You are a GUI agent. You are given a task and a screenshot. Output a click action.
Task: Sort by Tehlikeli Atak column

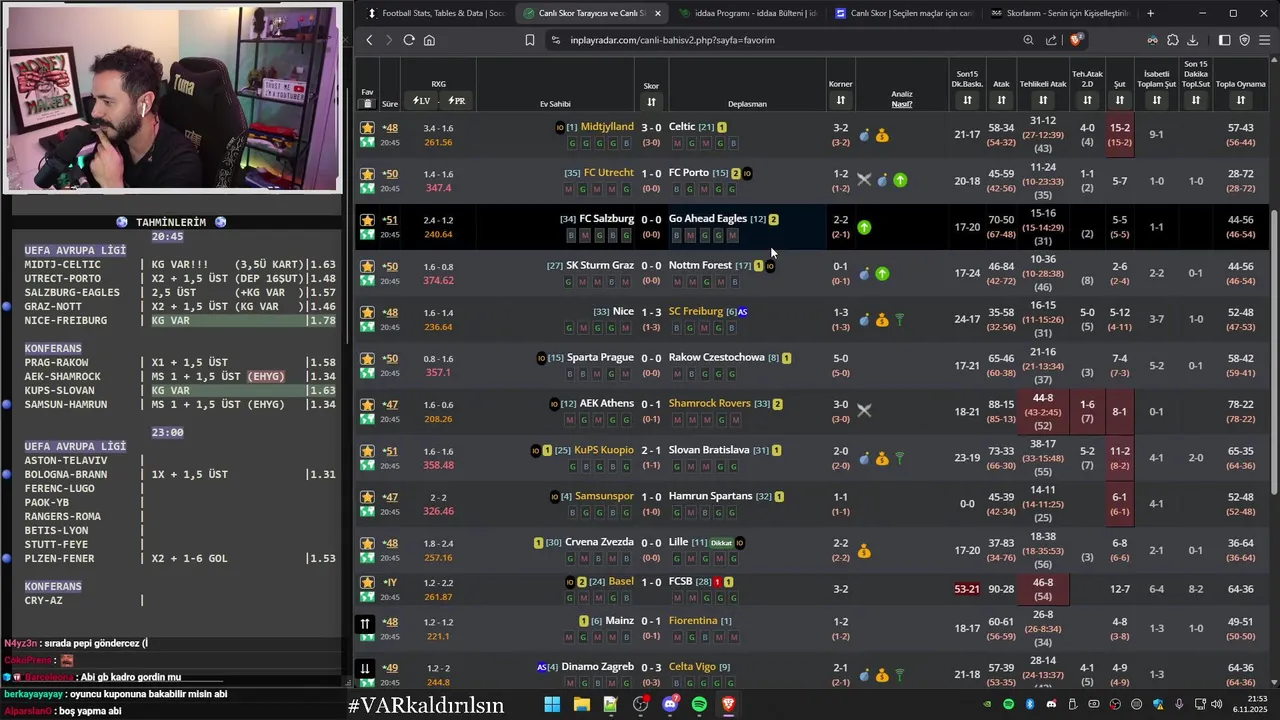(x=1043, y=100)
